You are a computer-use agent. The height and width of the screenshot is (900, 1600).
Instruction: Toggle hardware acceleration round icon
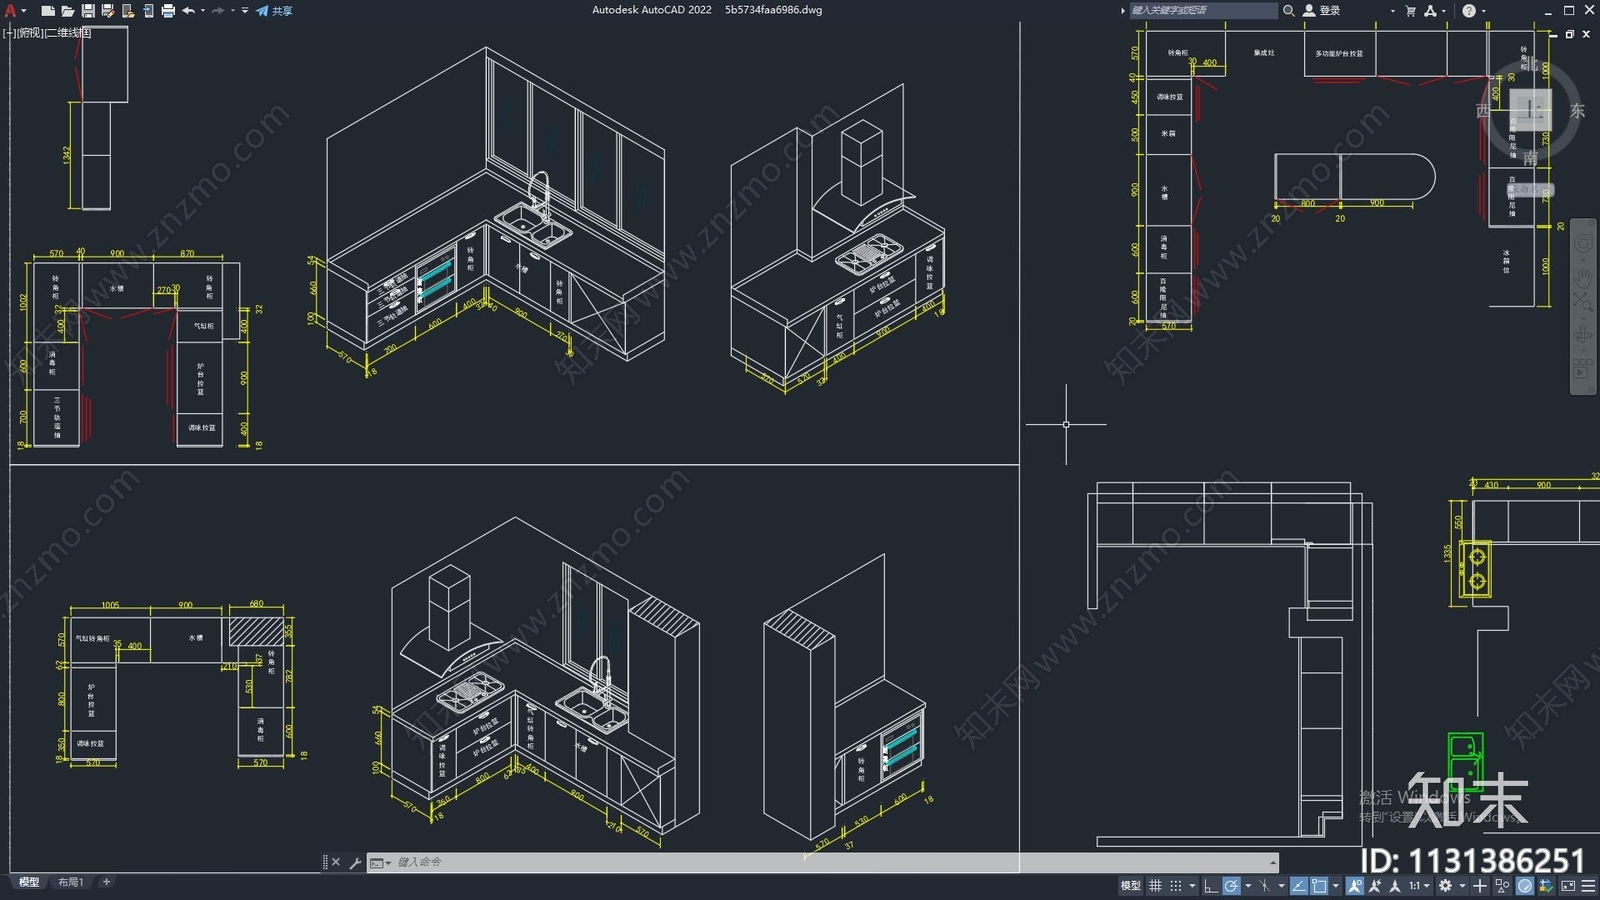[1525, 886]
